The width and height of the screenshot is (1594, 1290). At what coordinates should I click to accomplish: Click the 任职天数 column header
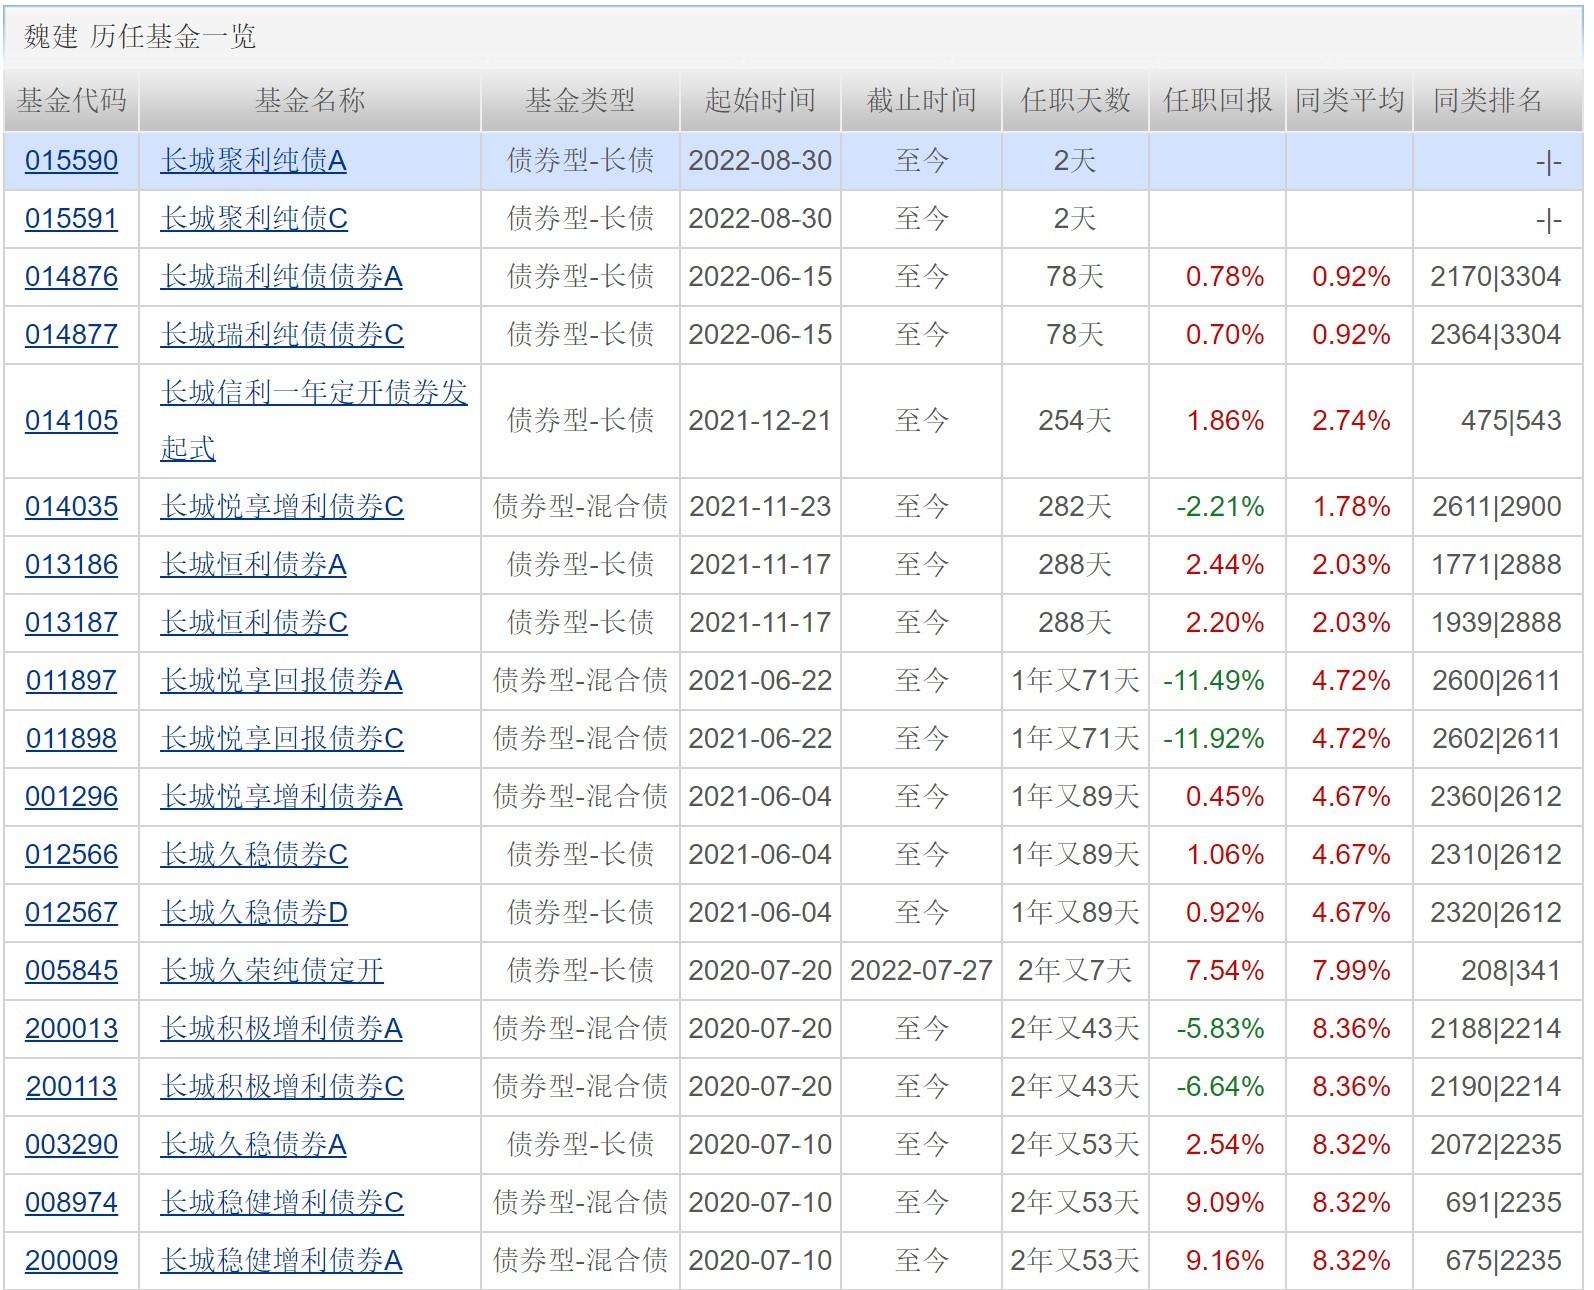(x=1075, y=100)
